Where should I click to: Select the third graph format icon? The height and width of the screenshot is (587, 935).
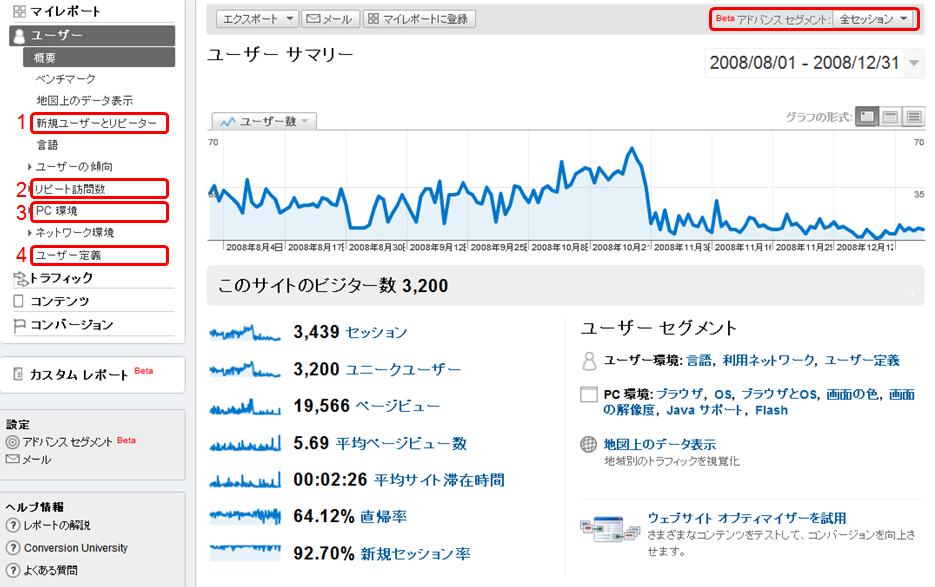click(914, 117)
